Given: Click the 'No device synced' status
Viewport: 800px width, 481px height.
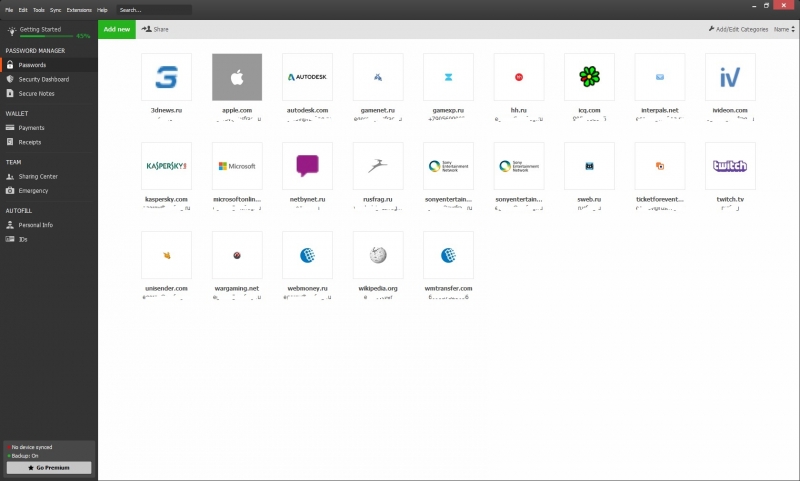Looking at the screenshot, I should (x=32, y=447).
